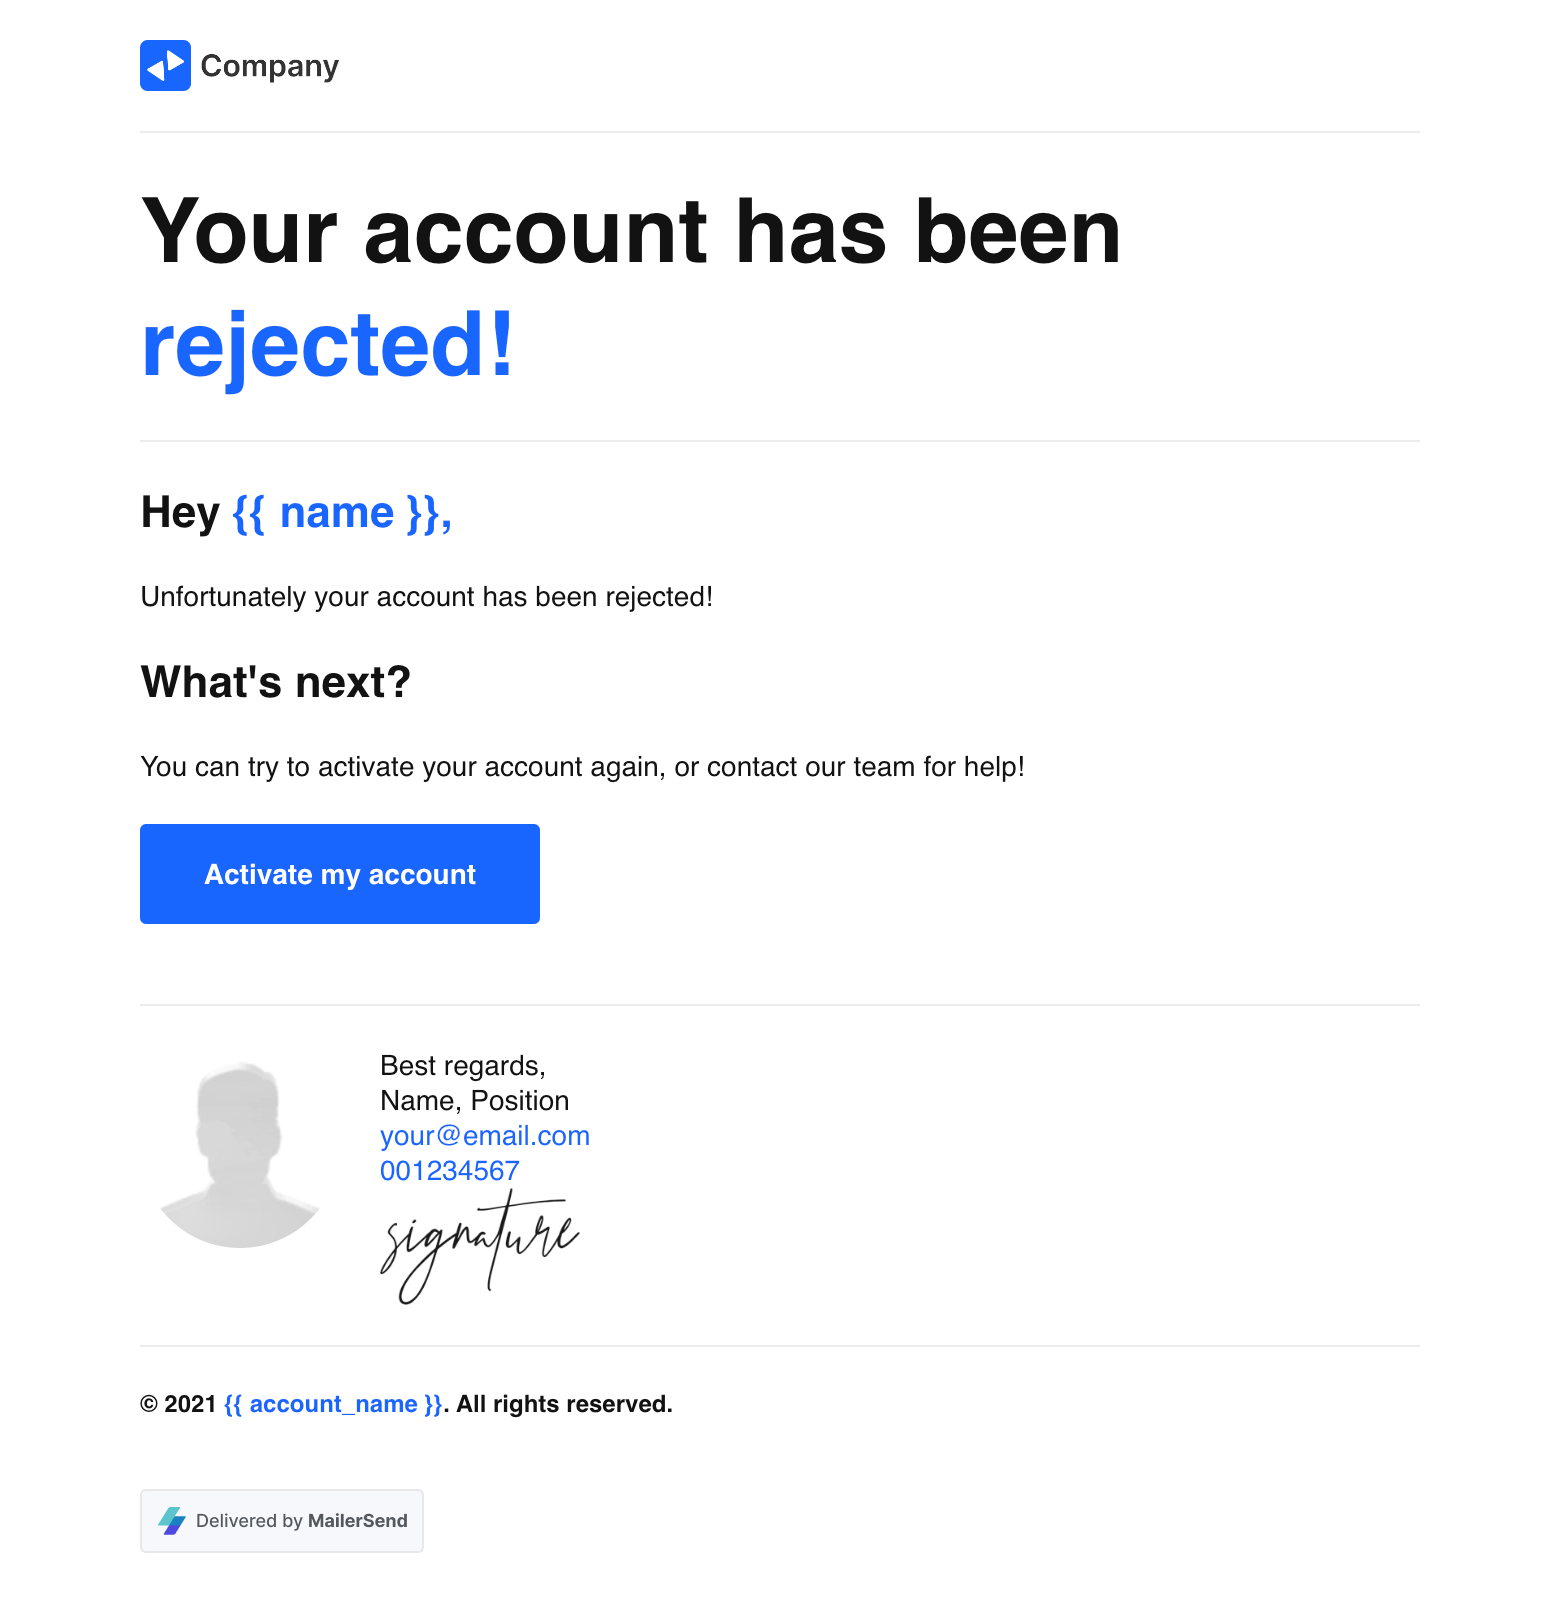Click the MailerSend lightning logo icon

tap(172, 1521)
